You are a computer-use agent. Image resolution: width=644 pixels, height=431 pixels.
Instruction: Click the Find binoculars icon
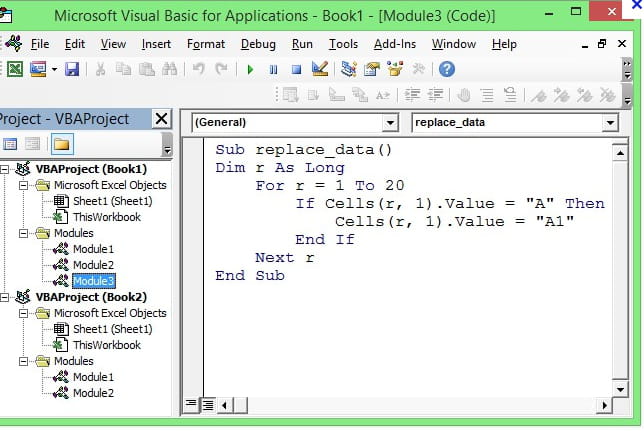tap(169, 69)
